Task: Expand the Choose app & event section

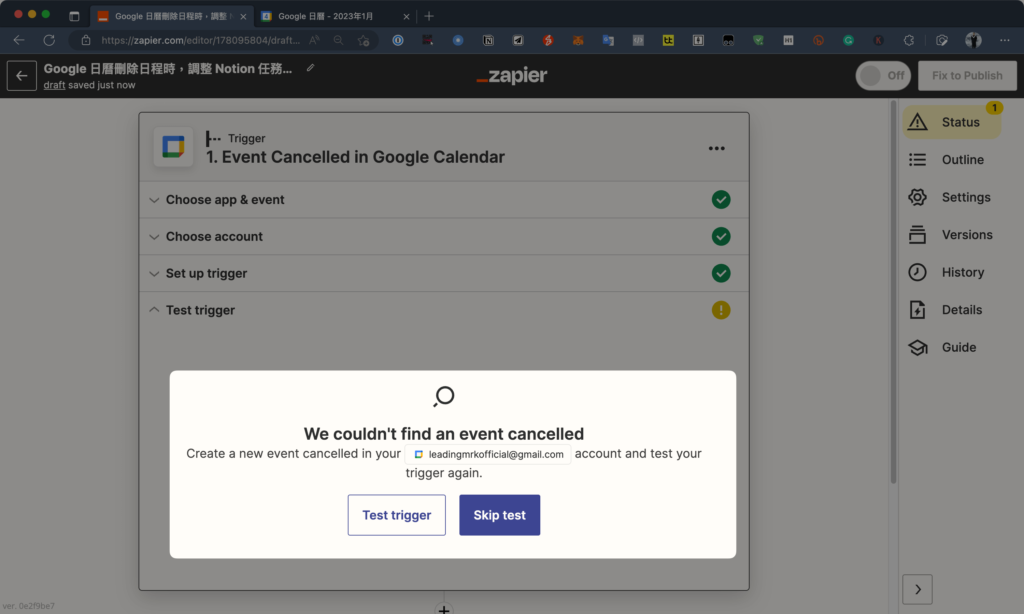Action: click(444, 199)
